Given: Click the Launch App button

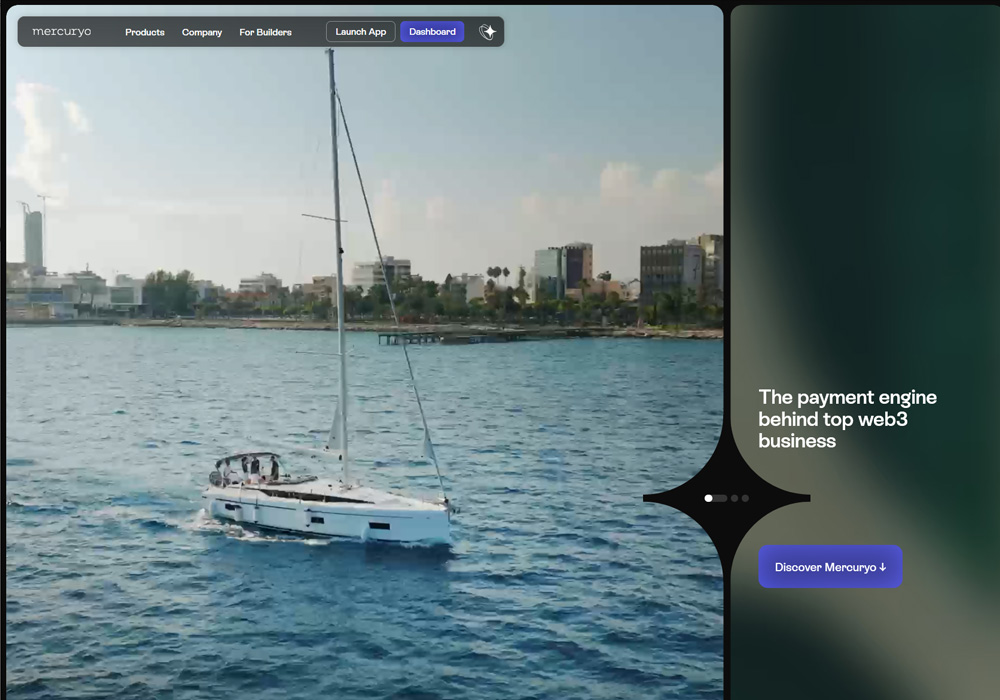Looking at the screenshot, I should [x=361, y=31].
